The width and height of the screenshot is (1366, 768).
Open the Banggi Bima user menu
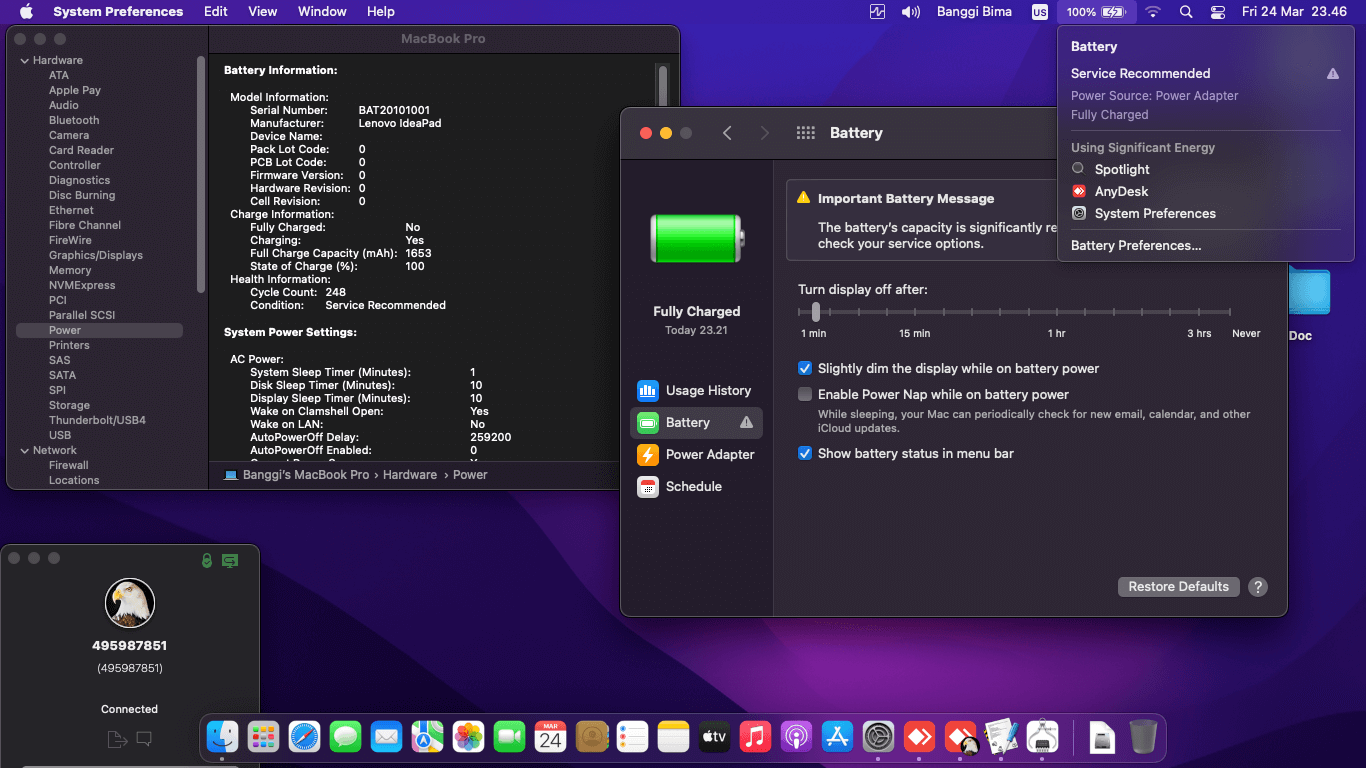974,12
